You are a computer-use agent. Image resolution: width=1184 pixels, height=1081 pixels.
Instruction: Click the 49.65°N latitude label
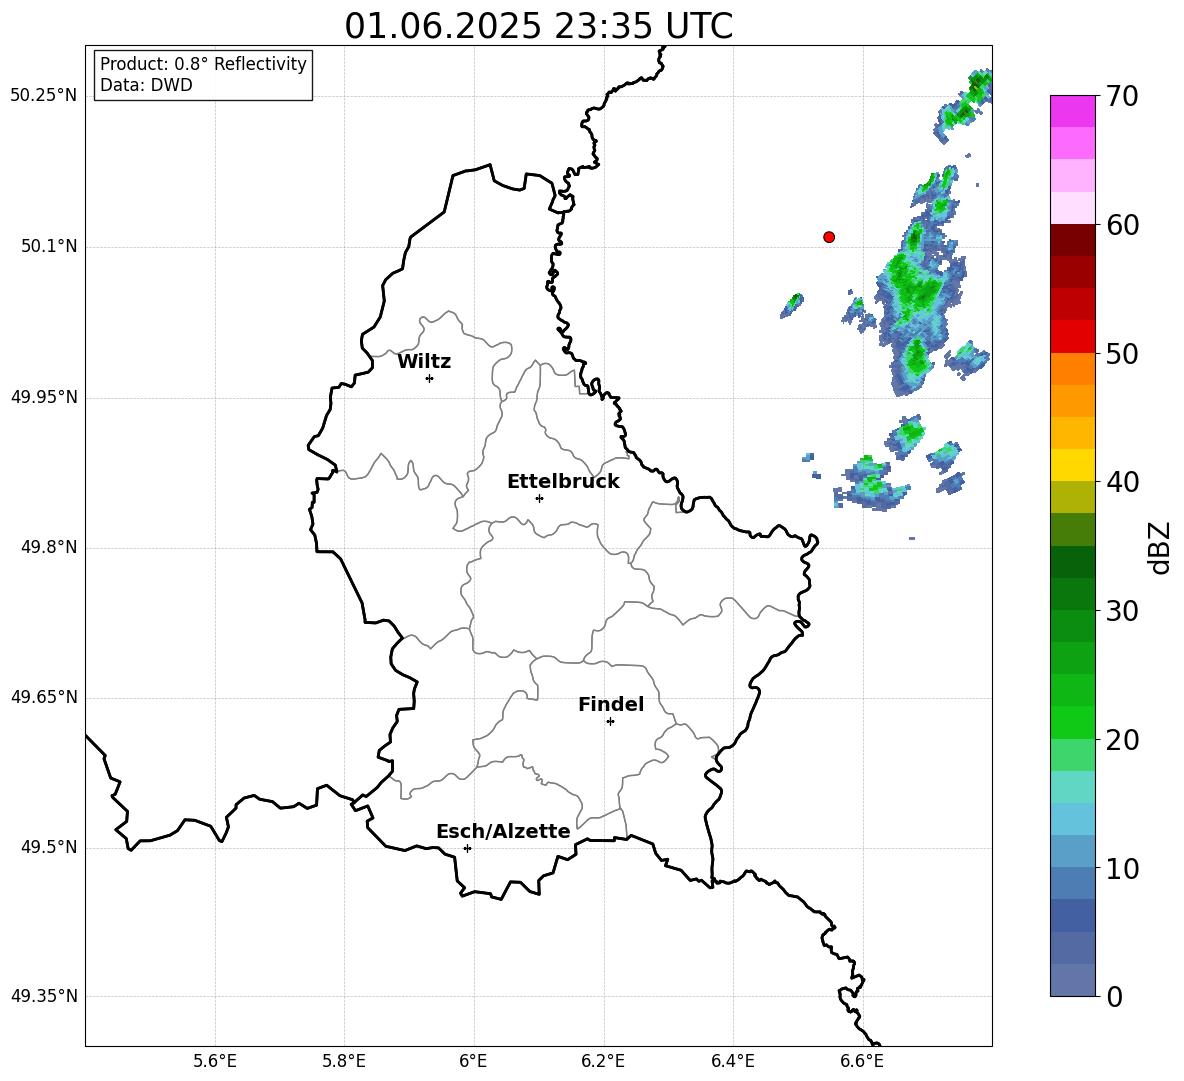[x=44, y=697]
